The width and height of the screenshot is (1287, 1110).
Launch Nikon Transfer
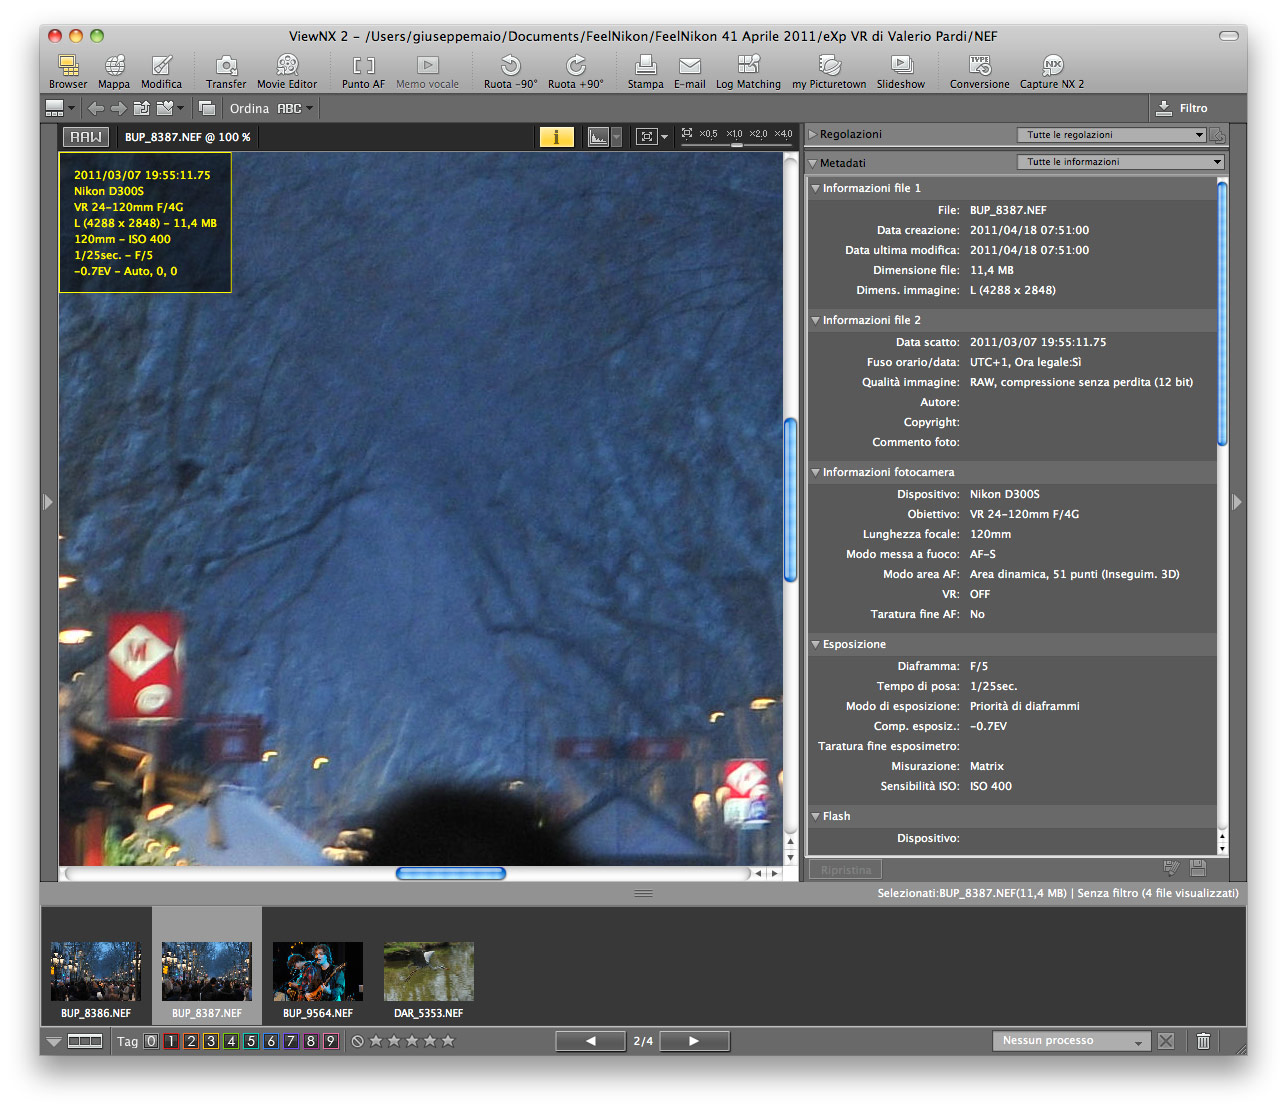point(226,72)
